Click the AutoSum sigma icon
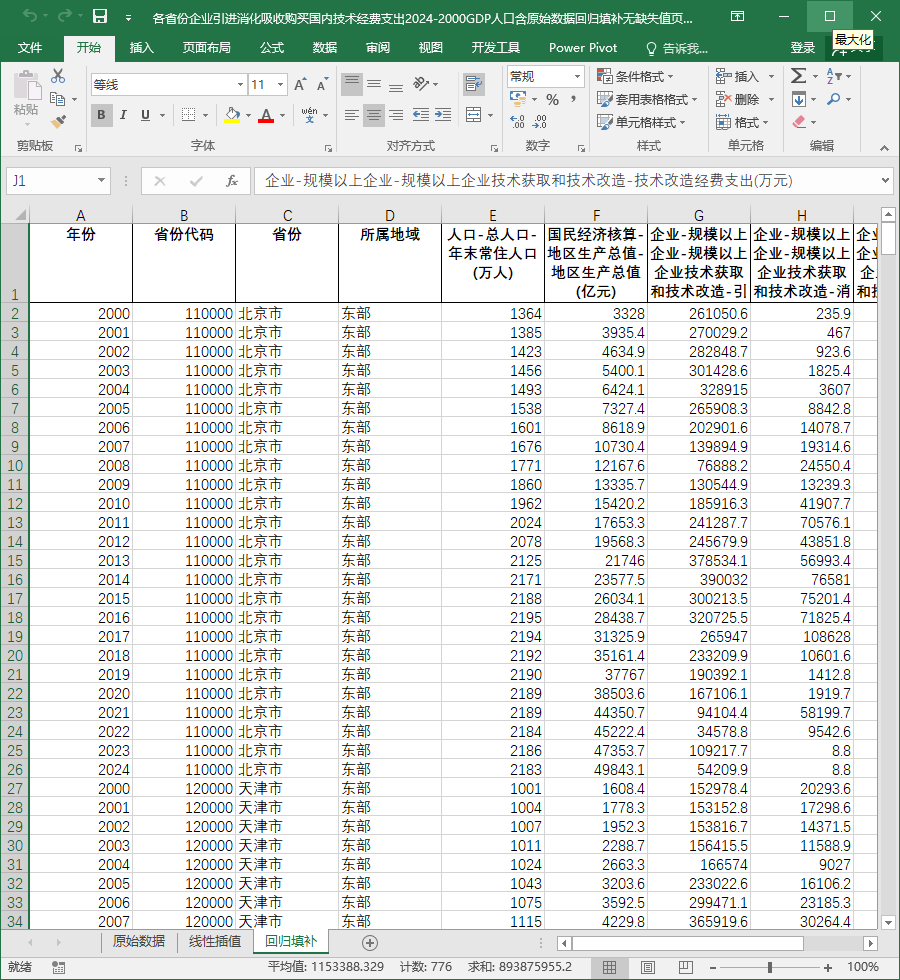 [x=798, y=76]
